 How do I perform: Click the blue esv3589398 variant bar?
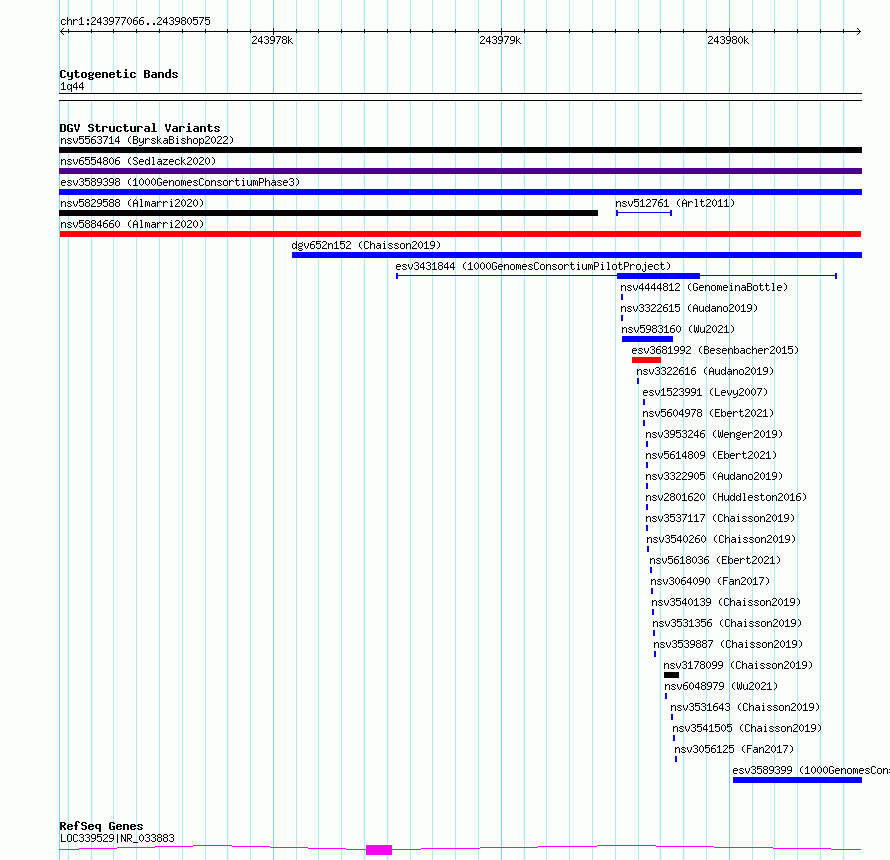pyautogui.click(x=460, y=192)
